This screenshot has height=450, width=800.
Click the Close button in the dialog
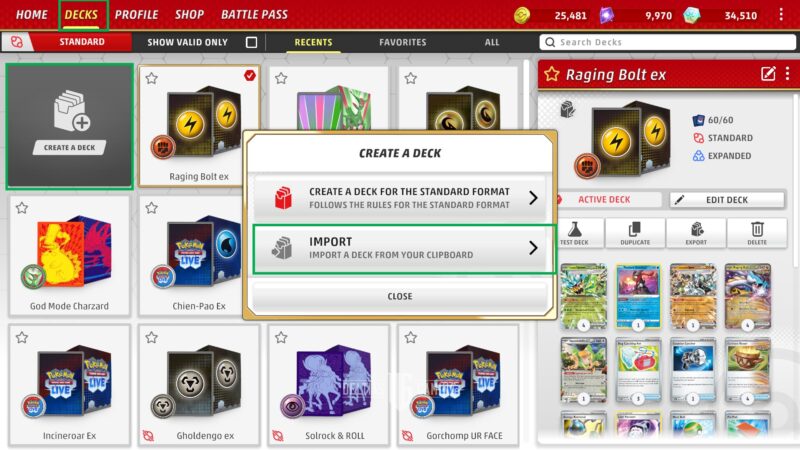(400, 296)
